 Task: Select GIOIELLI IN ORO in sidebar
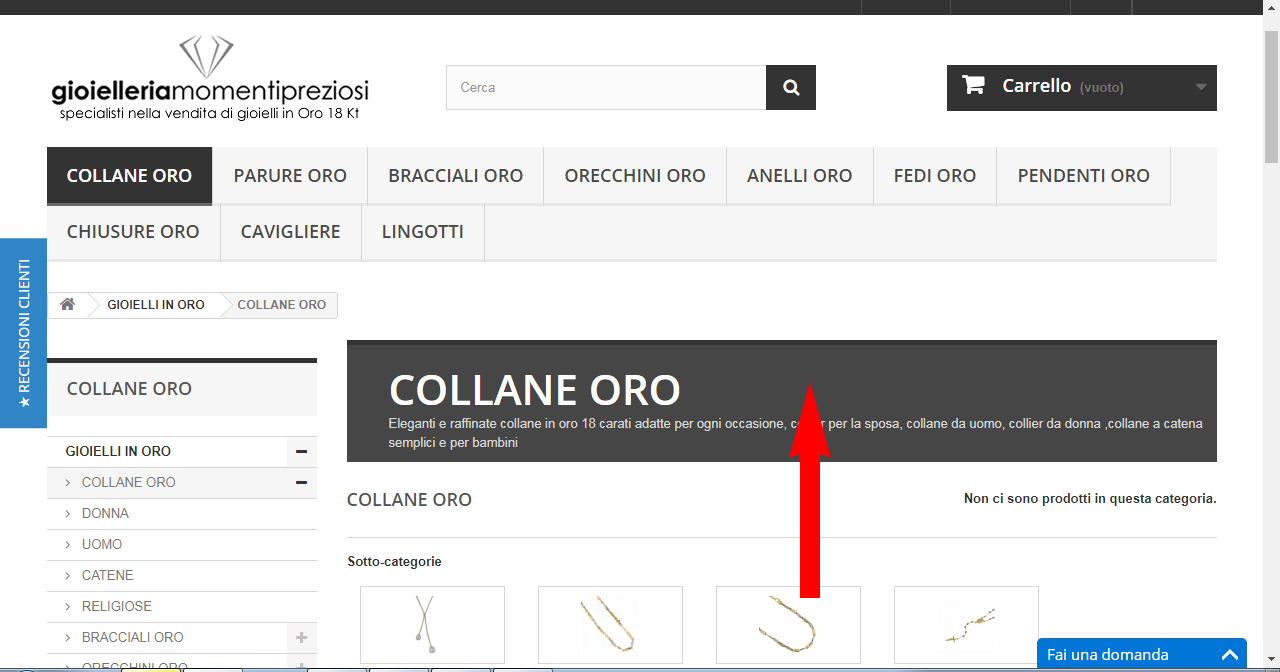coord(118,452)
